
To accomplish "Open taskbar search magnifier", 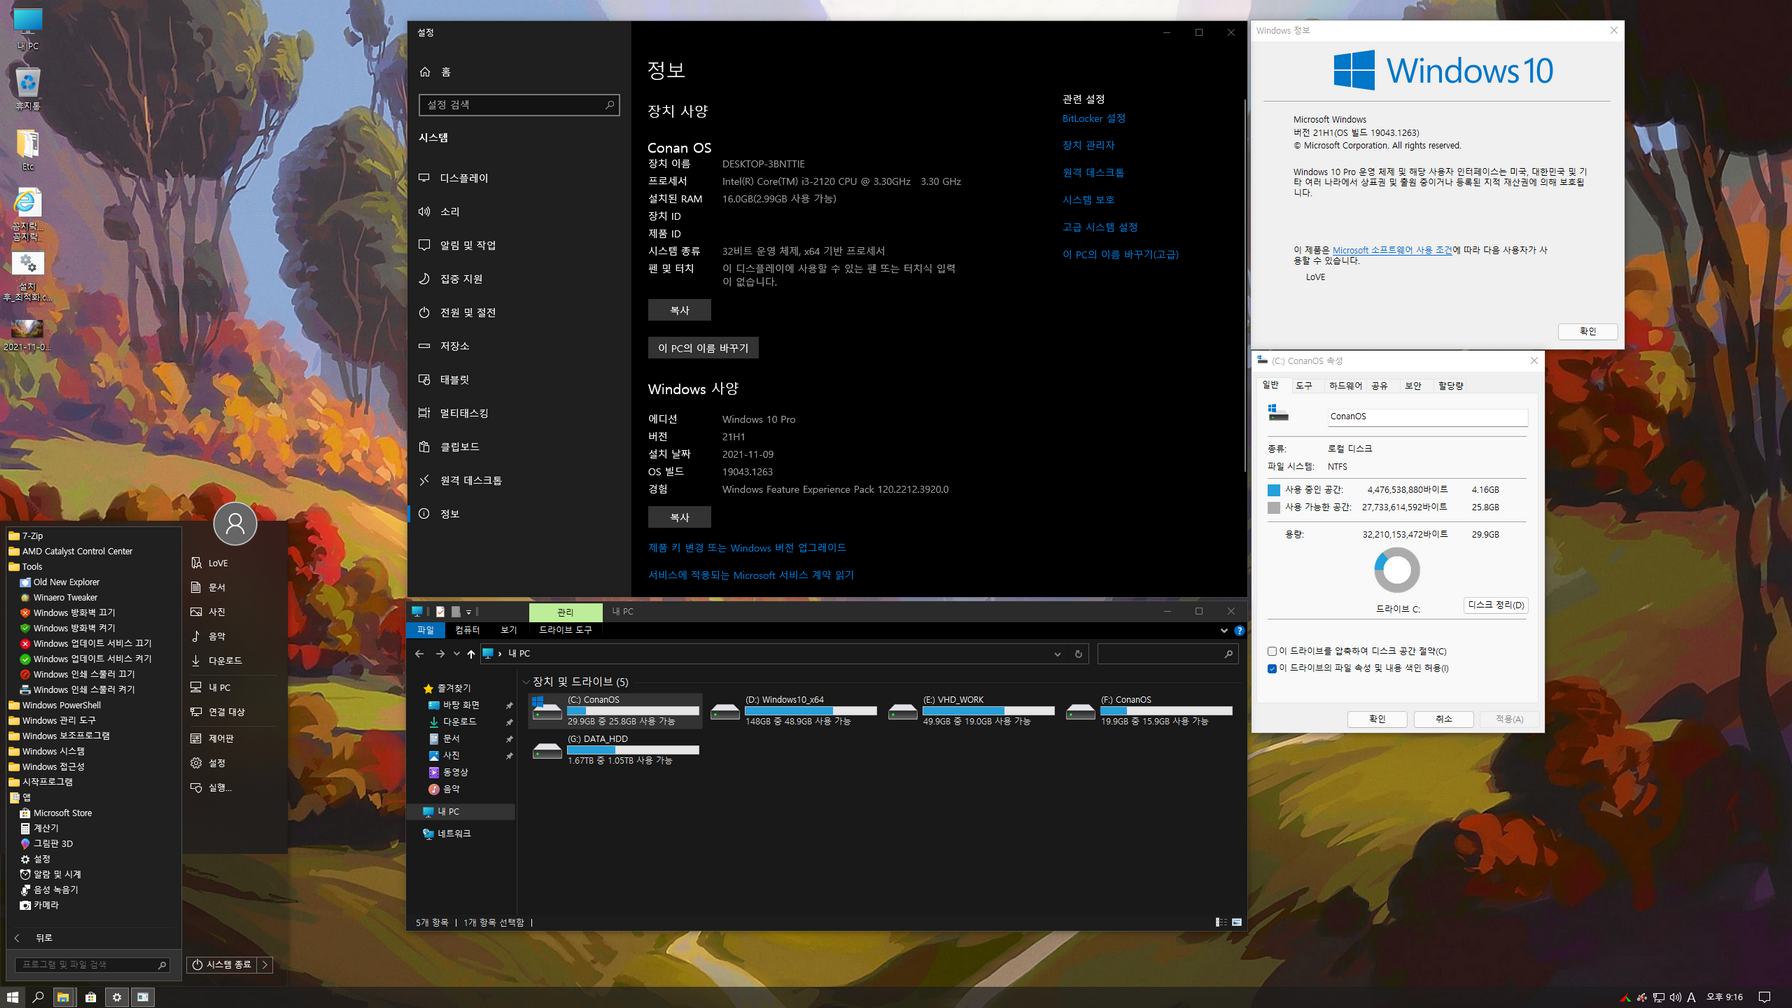I will (38, 997).
